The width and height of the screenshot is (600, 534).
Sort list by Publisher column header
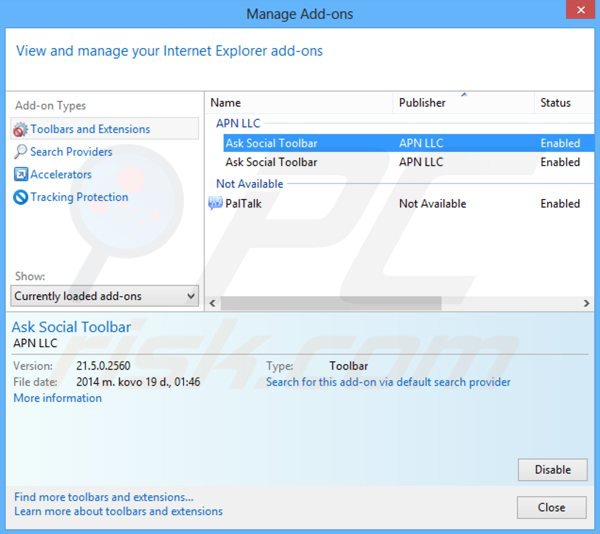[x=463, y=103]
